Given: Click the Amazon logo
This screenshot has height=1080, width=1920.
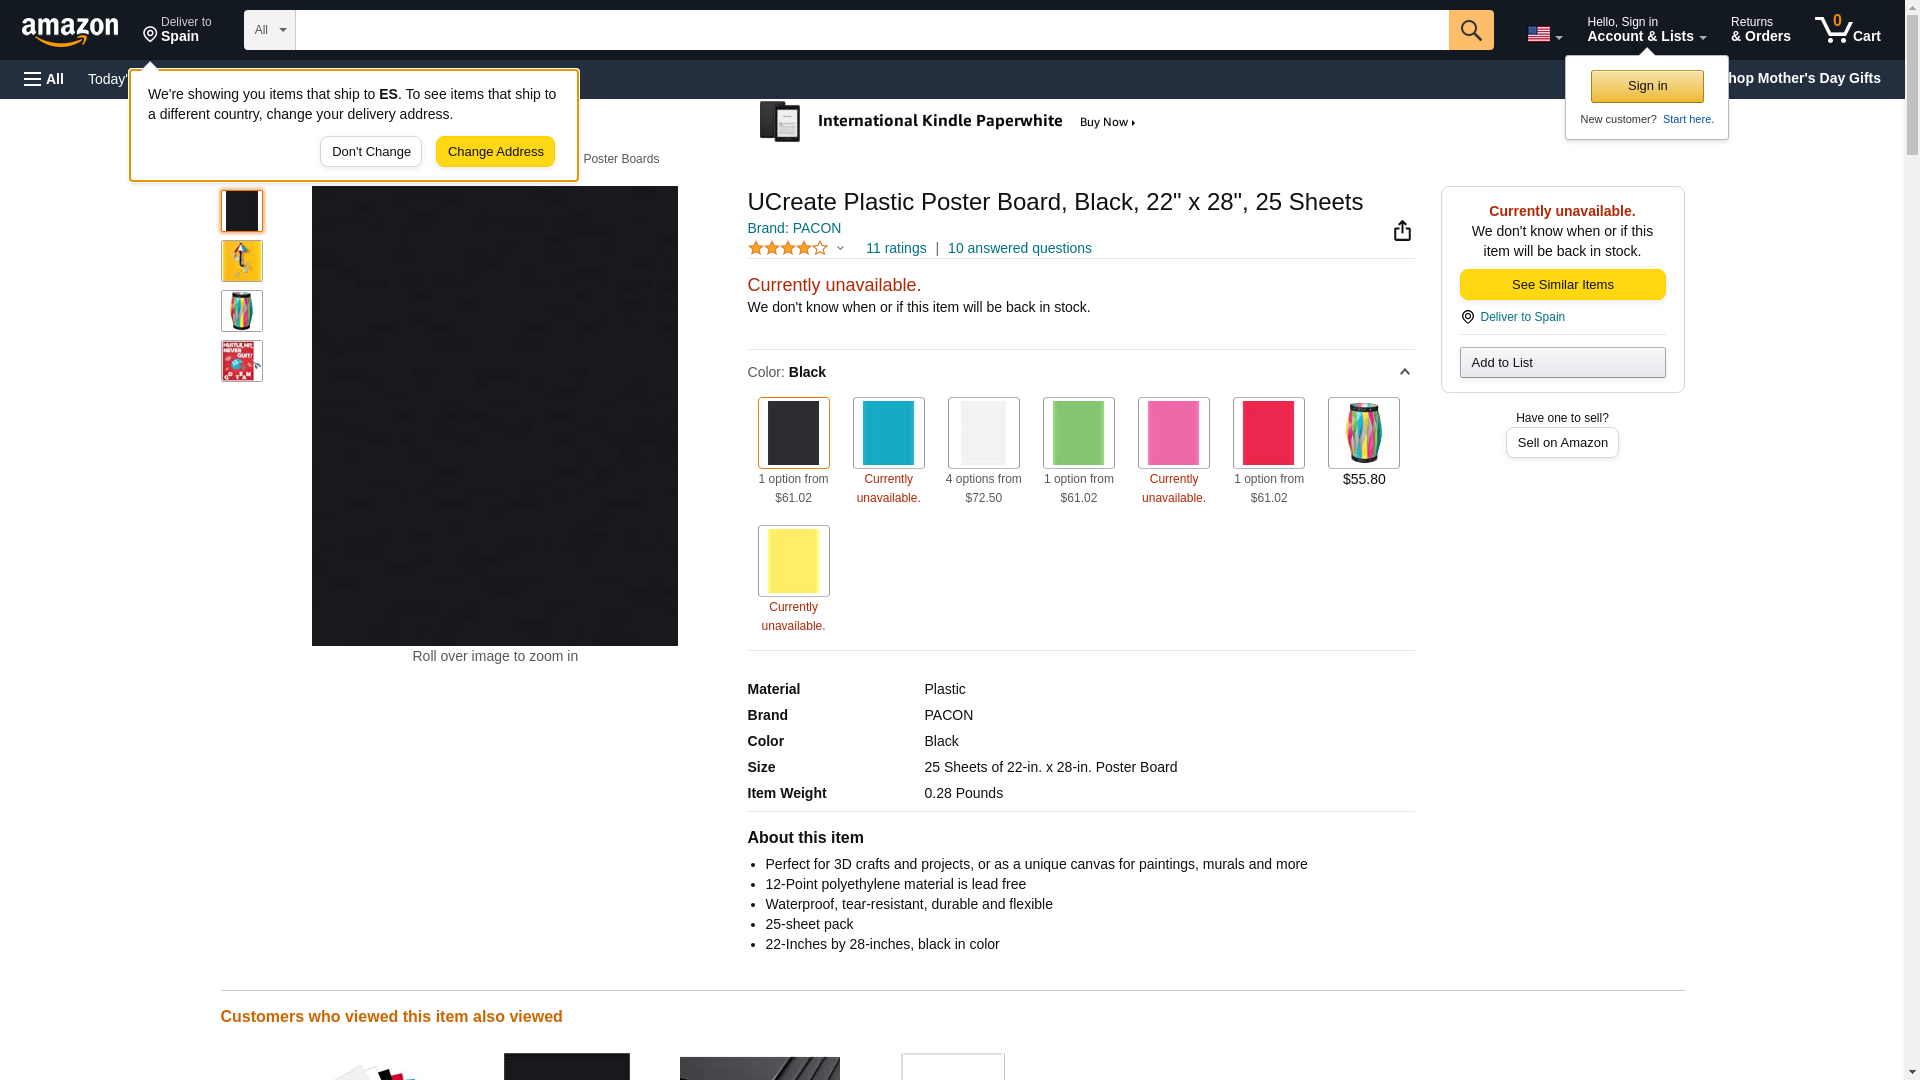Looking at the screenshot, I should pos(70,31).
